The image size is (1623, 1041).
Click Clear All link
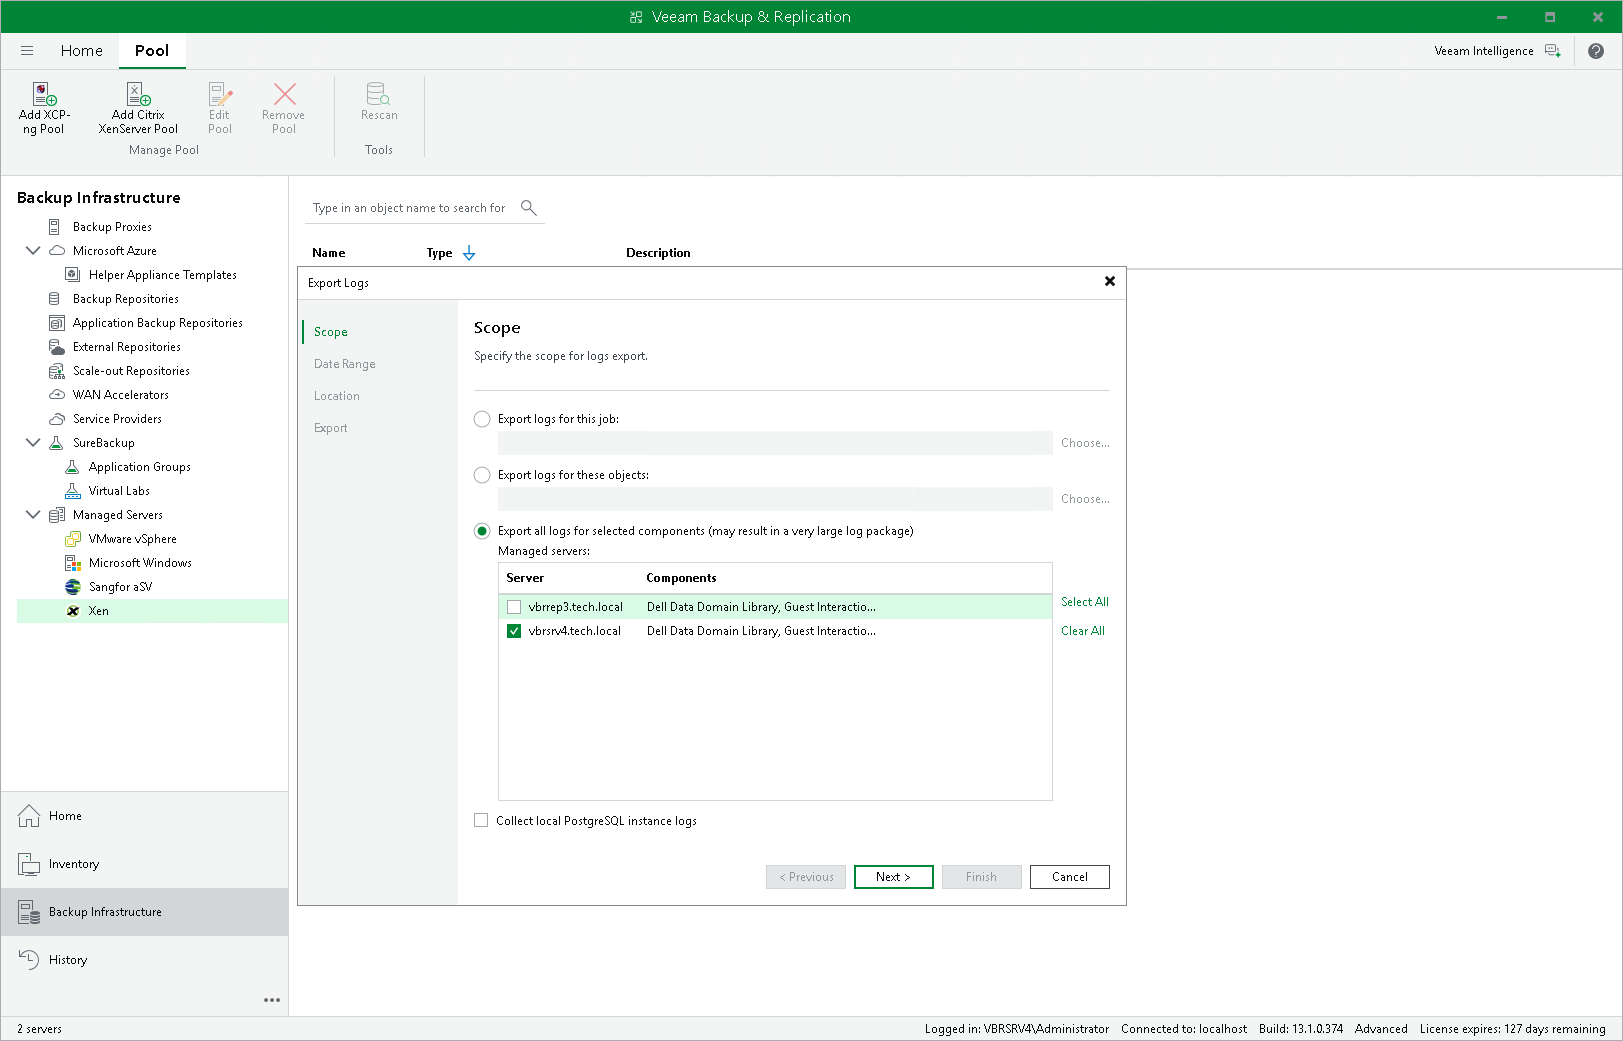click(x=1082, y=631)
